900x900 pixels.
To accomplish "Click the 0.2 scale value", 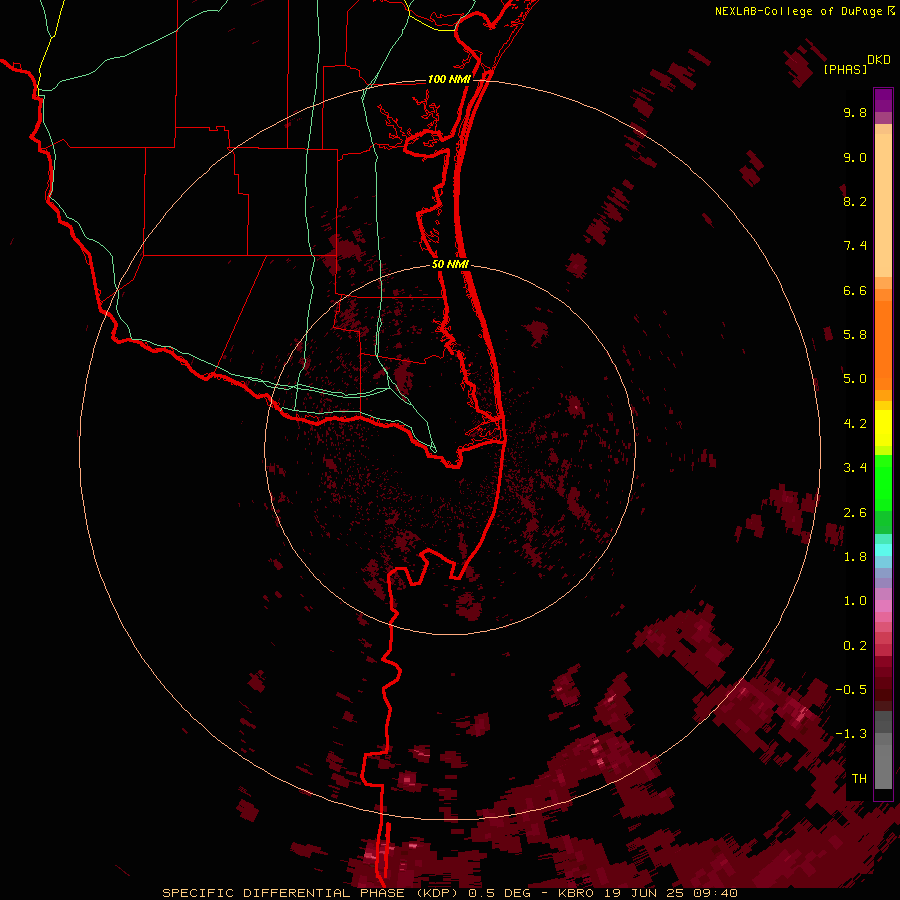I will pyautogui.click(x=855, y=646).
